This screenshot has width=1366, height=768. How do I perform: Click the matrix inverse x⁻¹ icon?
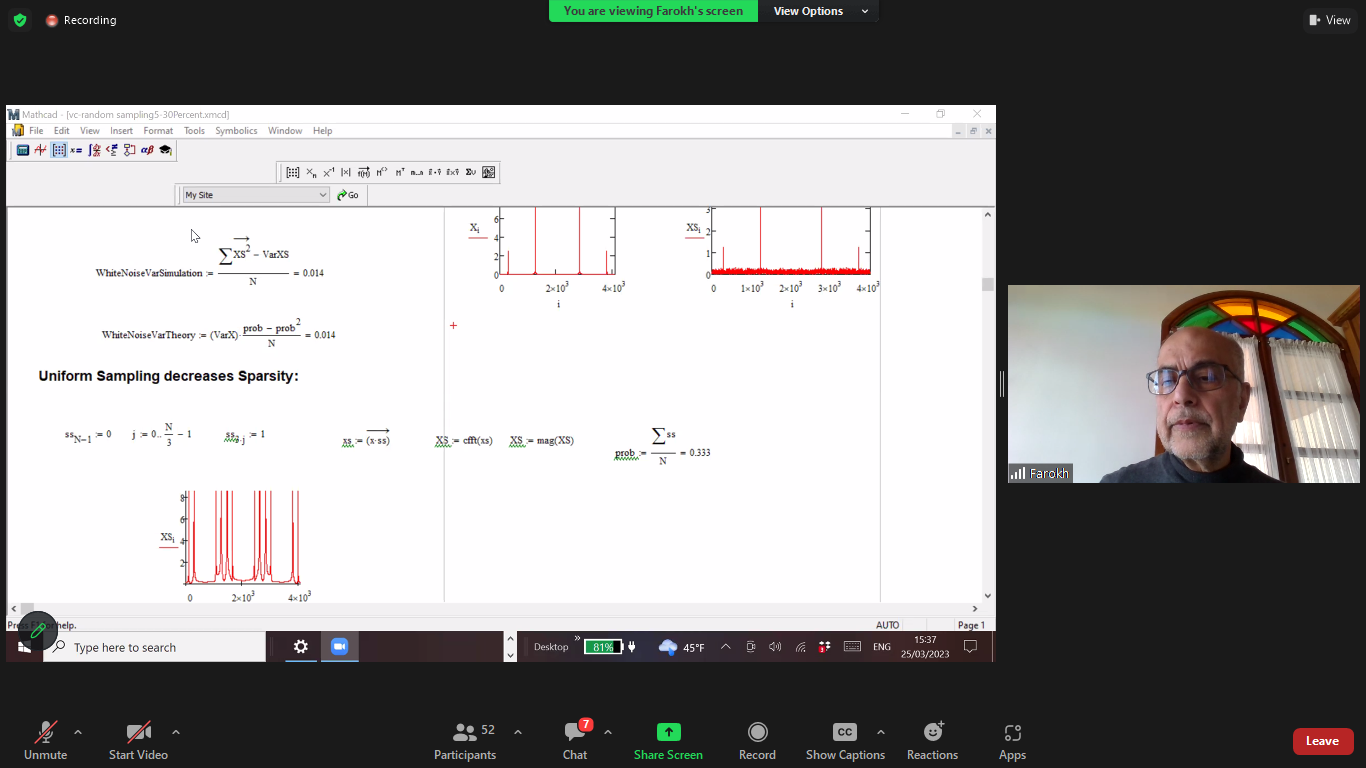(328, 172)
